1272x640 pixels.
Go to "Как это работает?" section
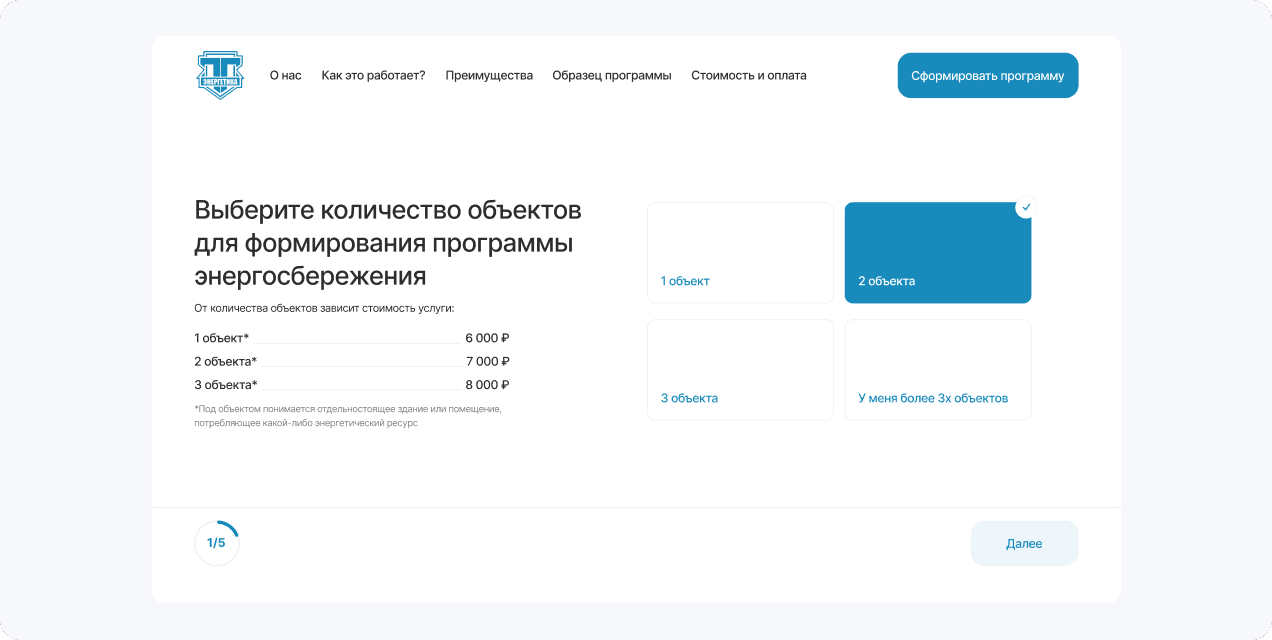point(373,75)
